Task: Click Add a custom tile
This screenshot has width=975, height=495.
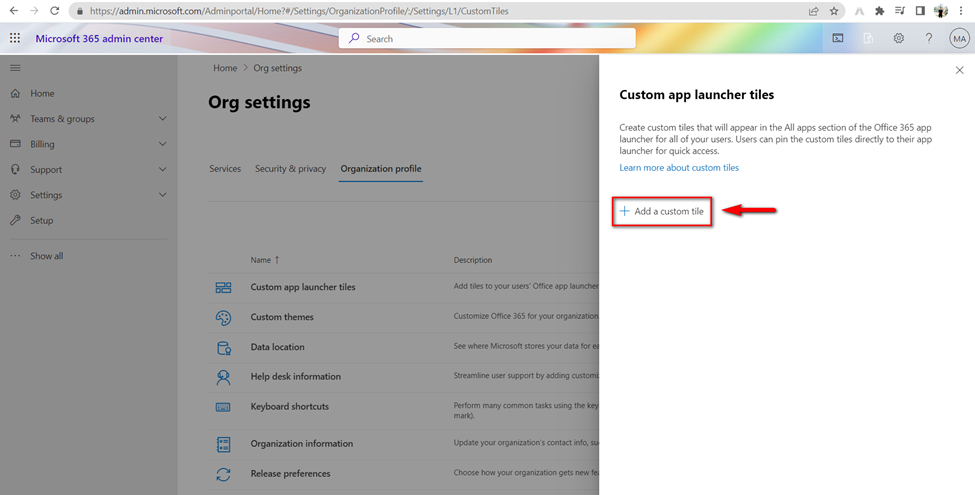Action: point(662,211)
